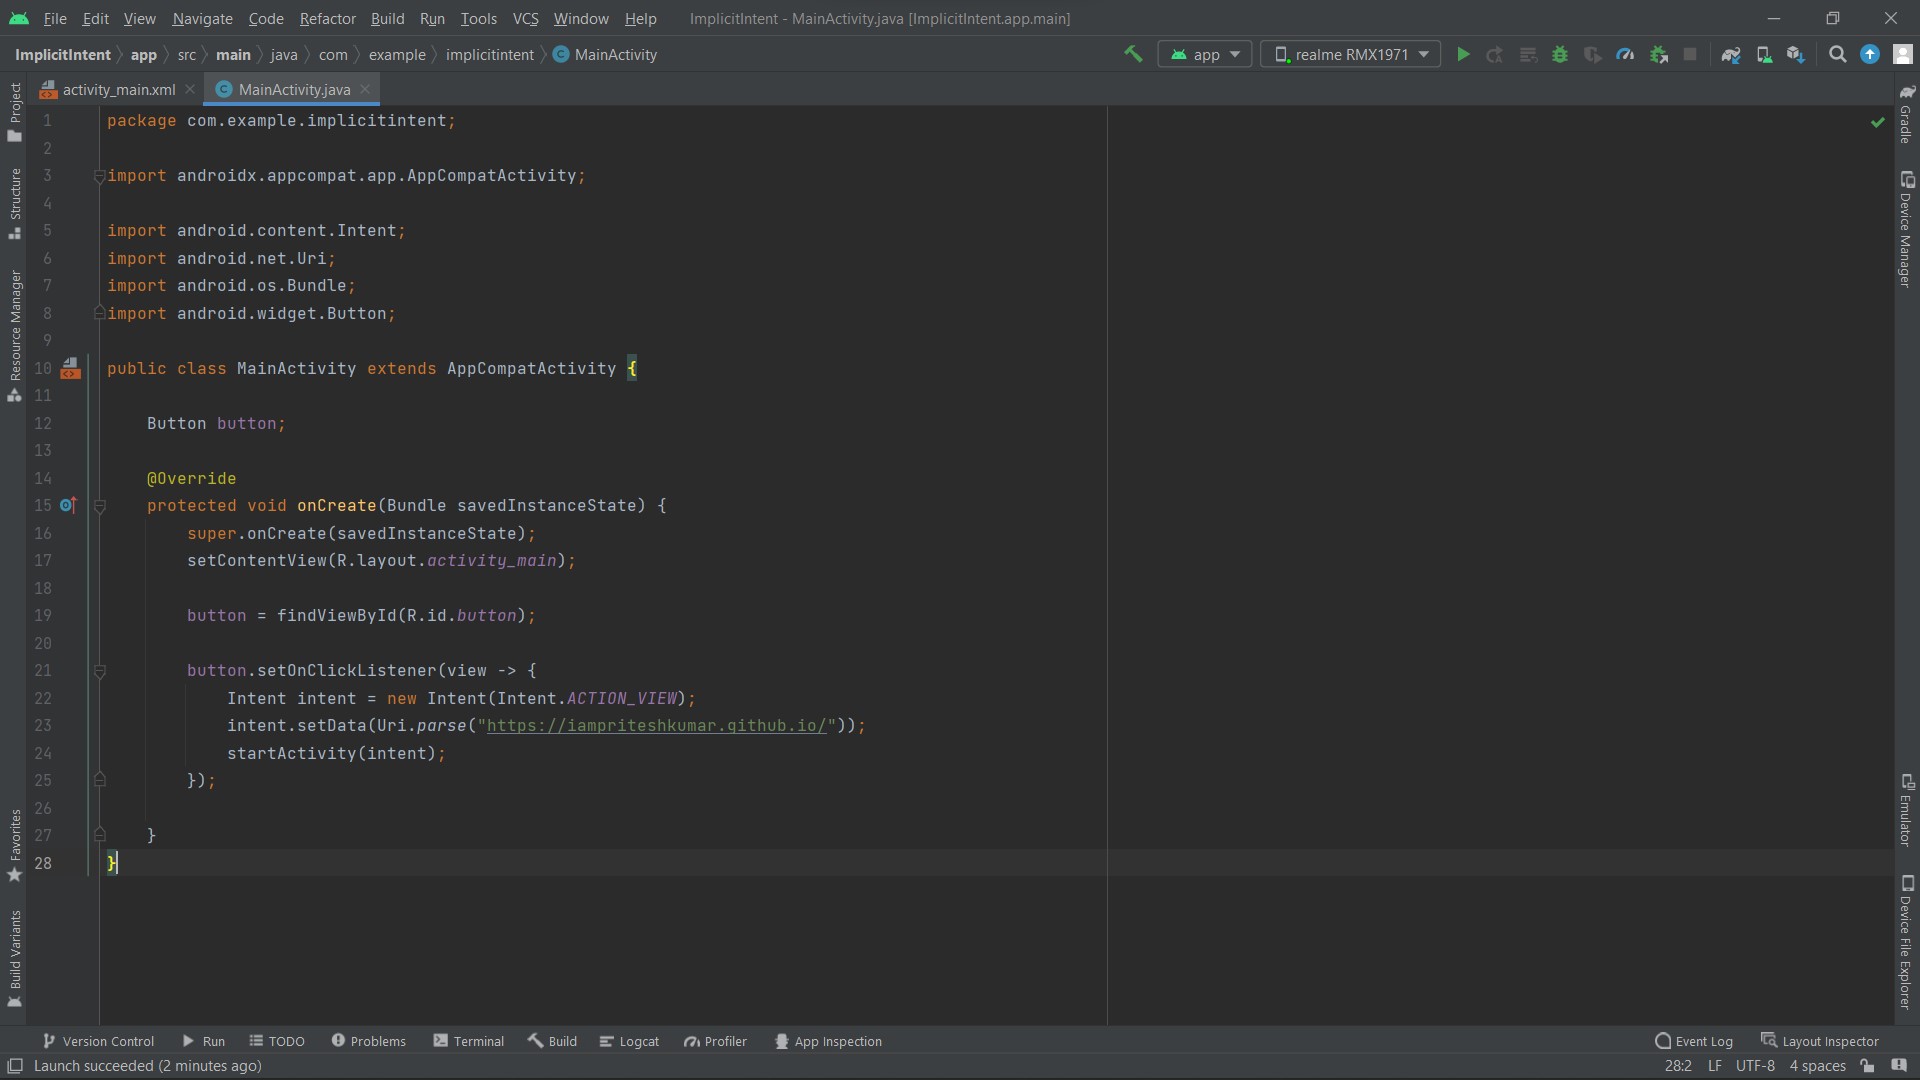Toggle the Gradle side panel
Screen dimensions: 1920x1080
click(x=1906, y=115)
